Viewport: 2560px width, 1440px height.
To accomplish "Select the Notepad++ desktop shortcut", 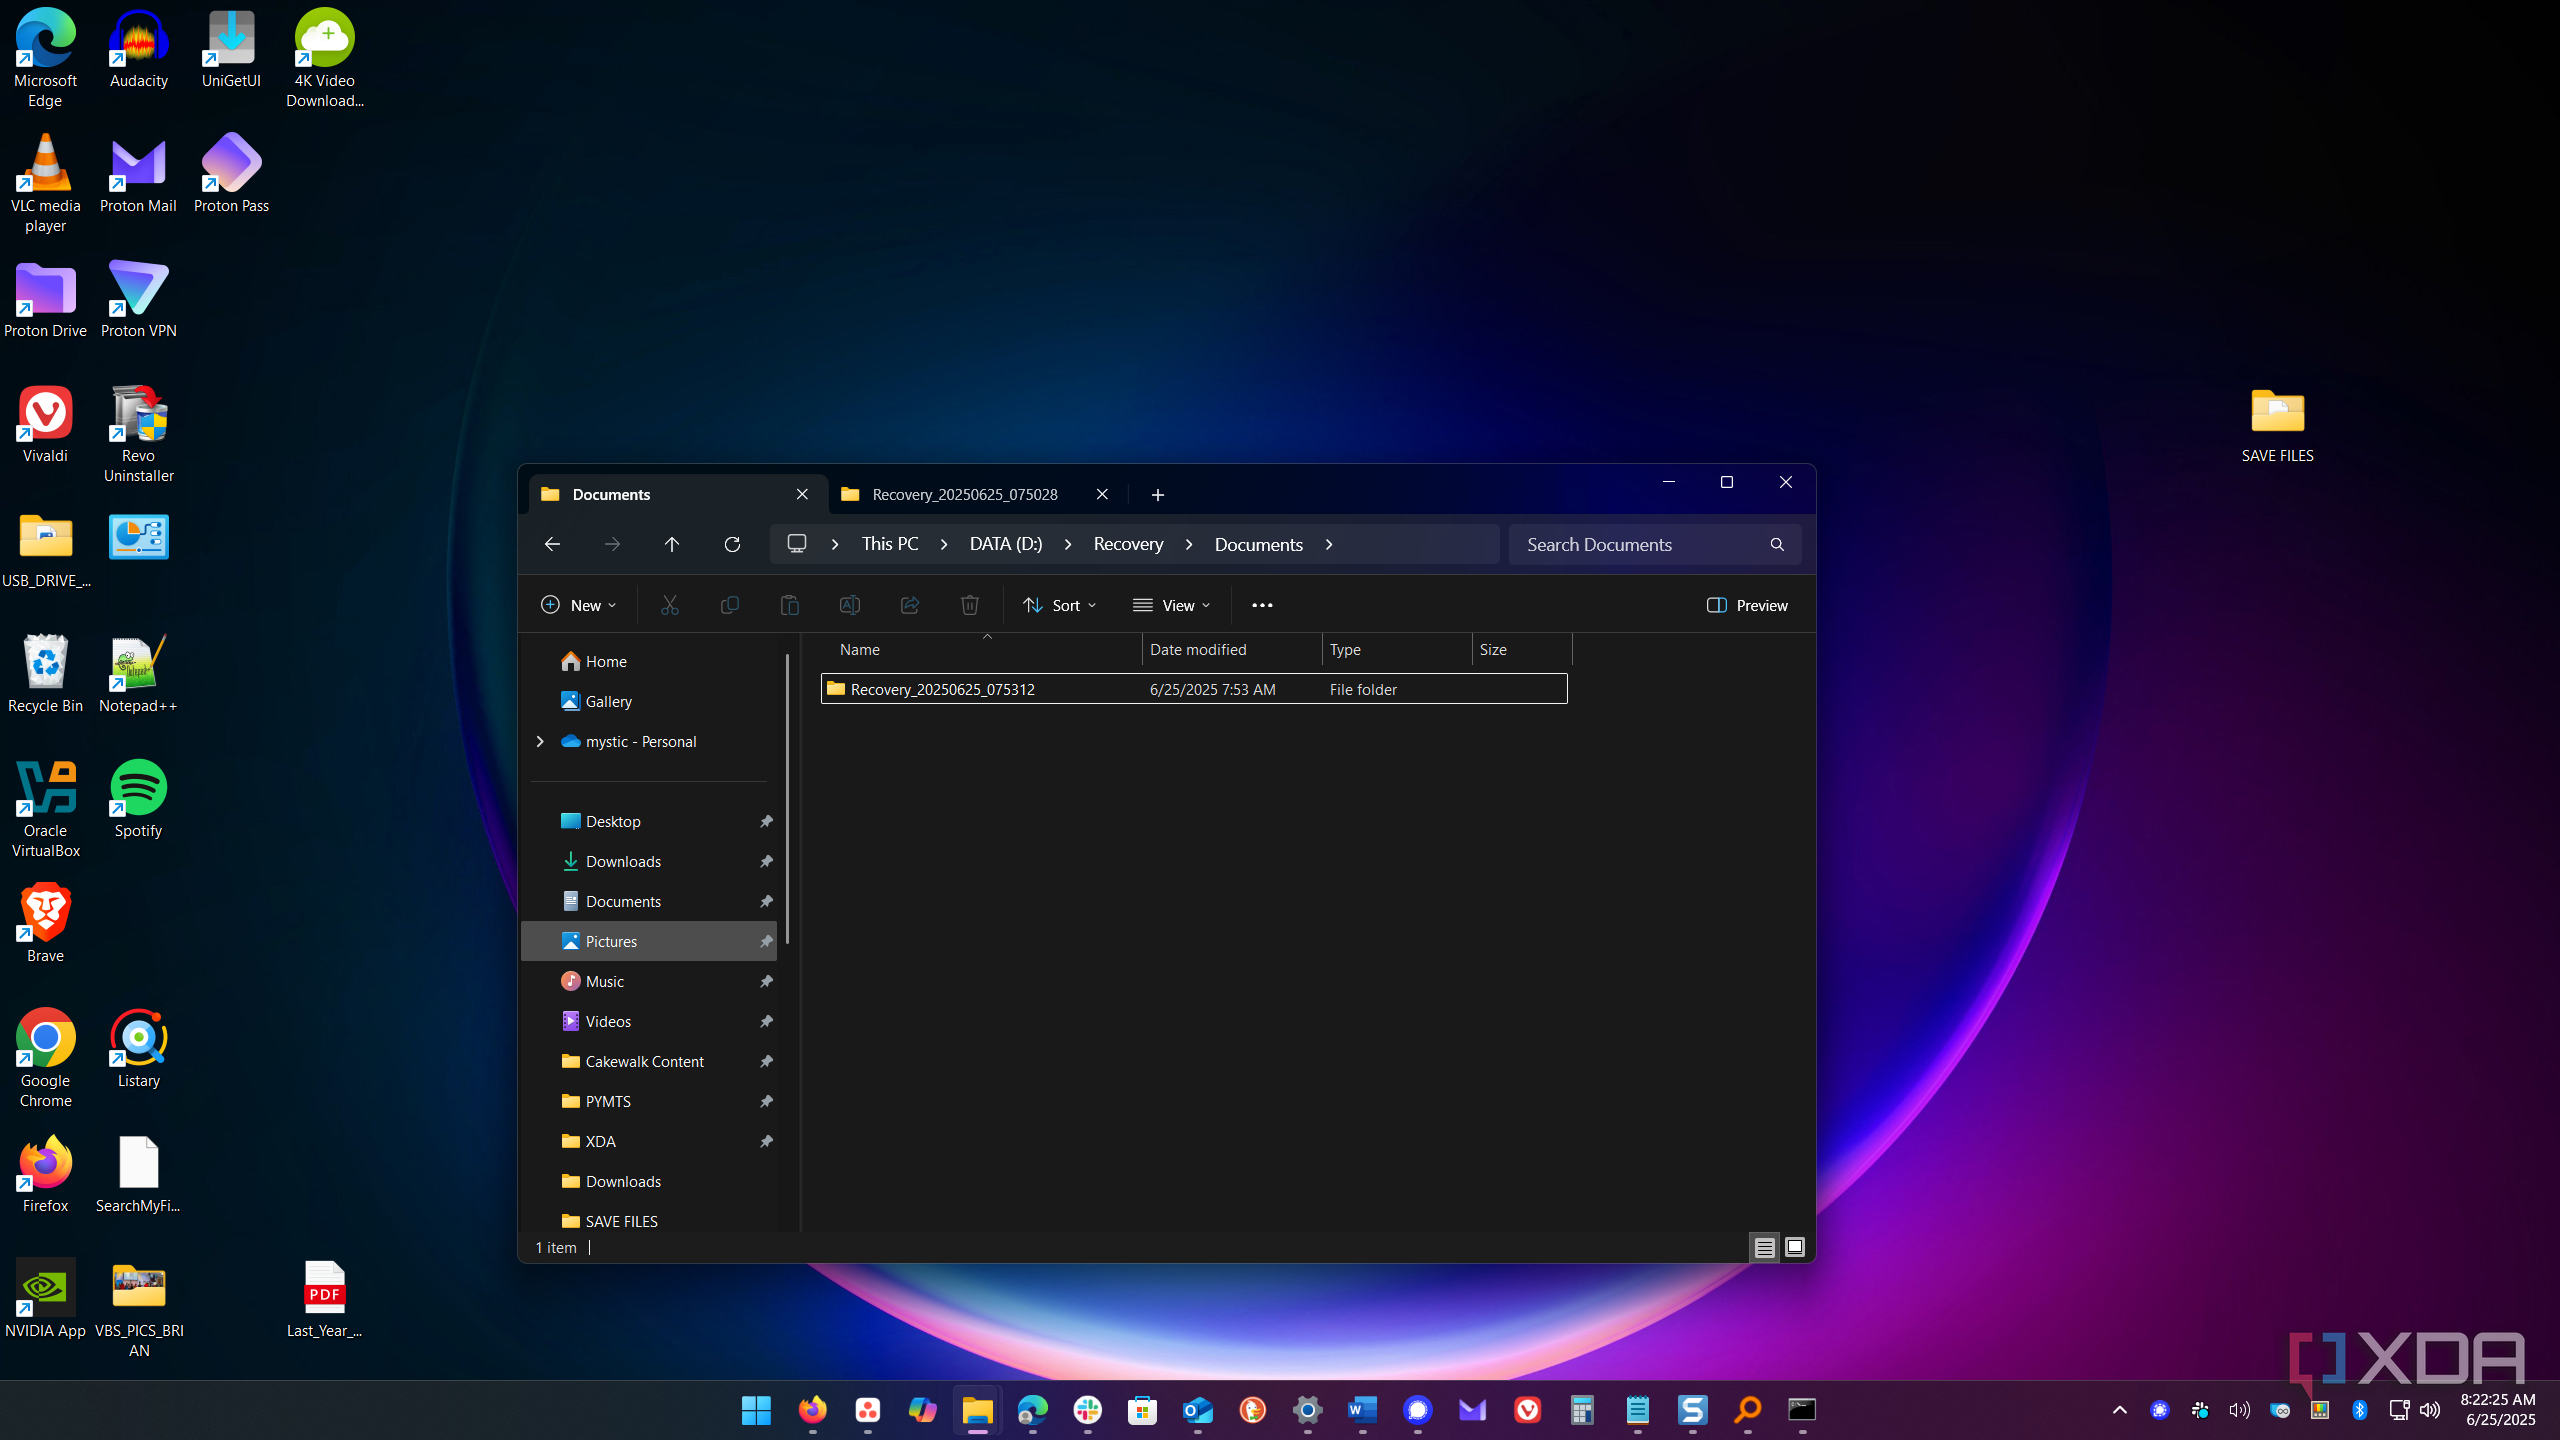I will click(138, 674).
